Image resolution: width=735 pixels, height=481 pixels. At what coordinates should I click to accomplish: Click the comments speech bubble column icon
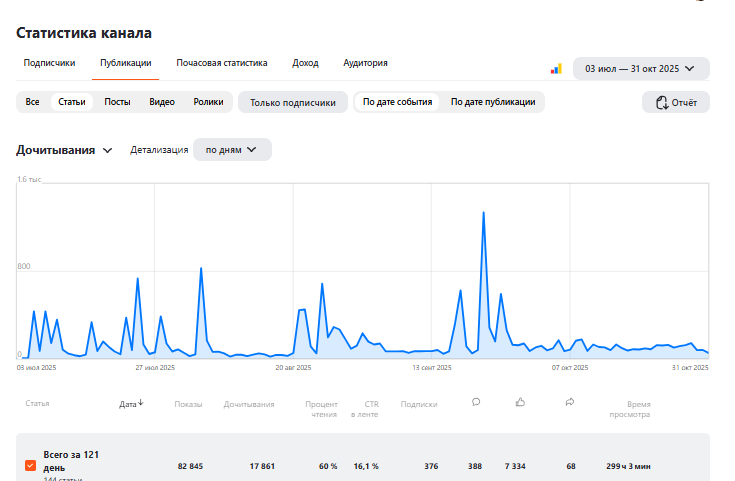click(x=476, y=402)
